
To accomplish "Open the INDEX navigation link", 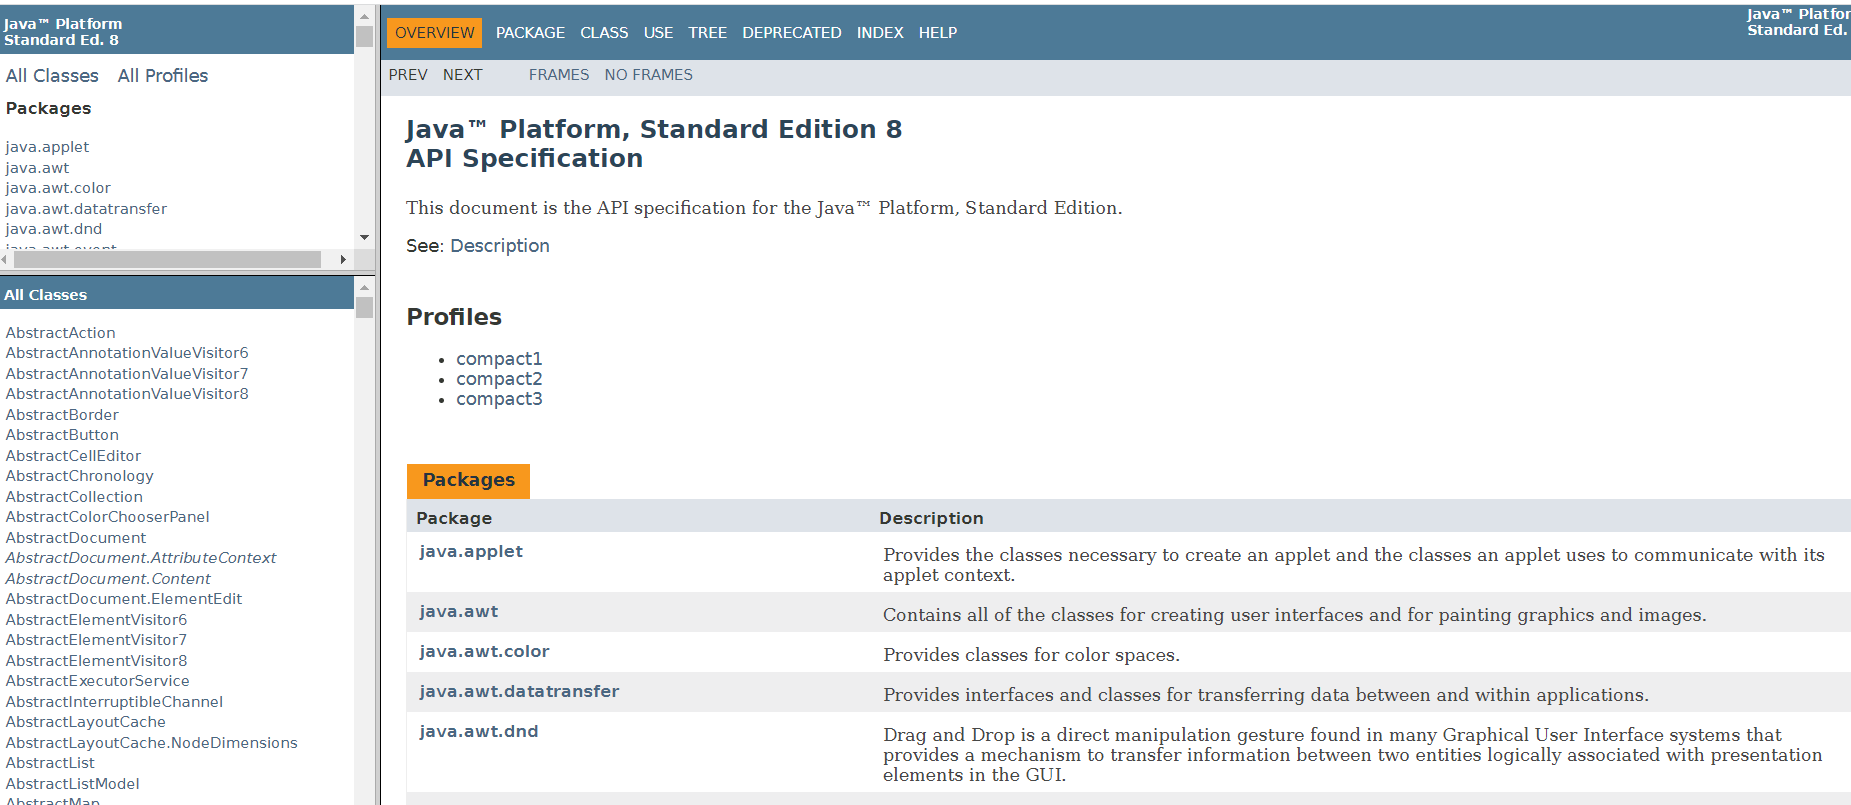I will 880,33.
